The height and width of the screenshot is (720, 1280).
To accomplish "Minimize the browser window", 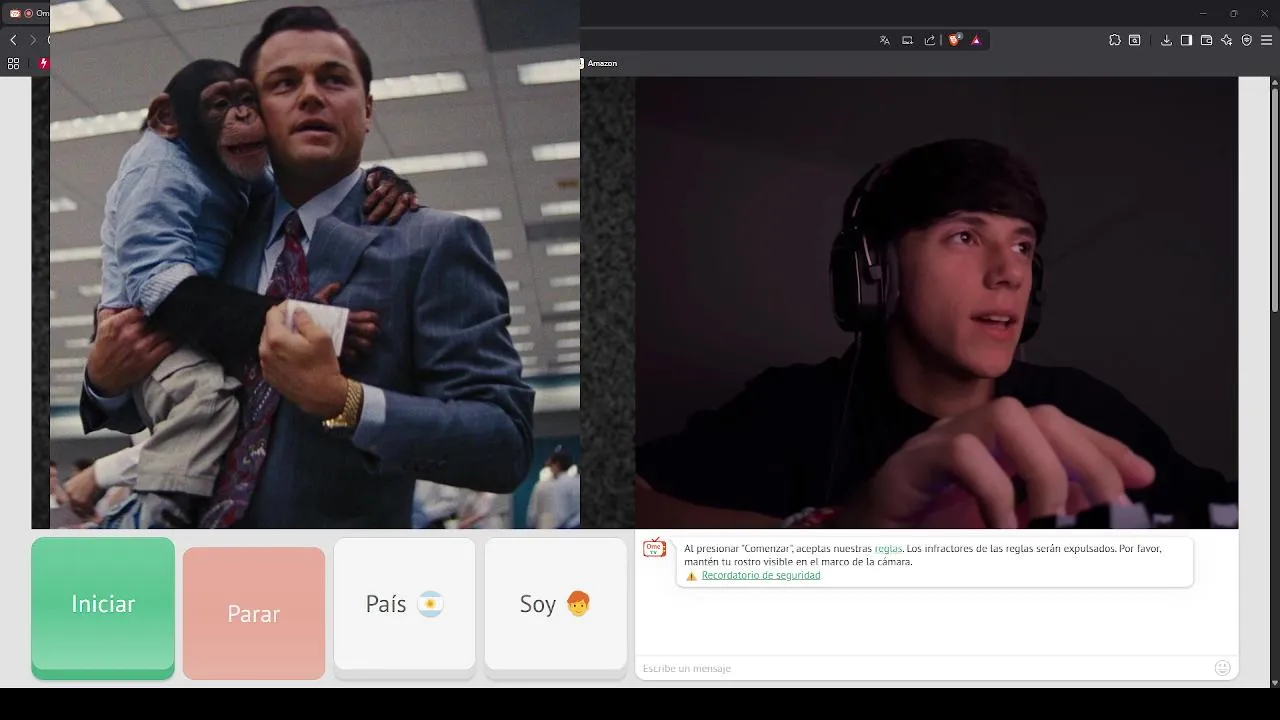I will click(x=1203, y=13).
